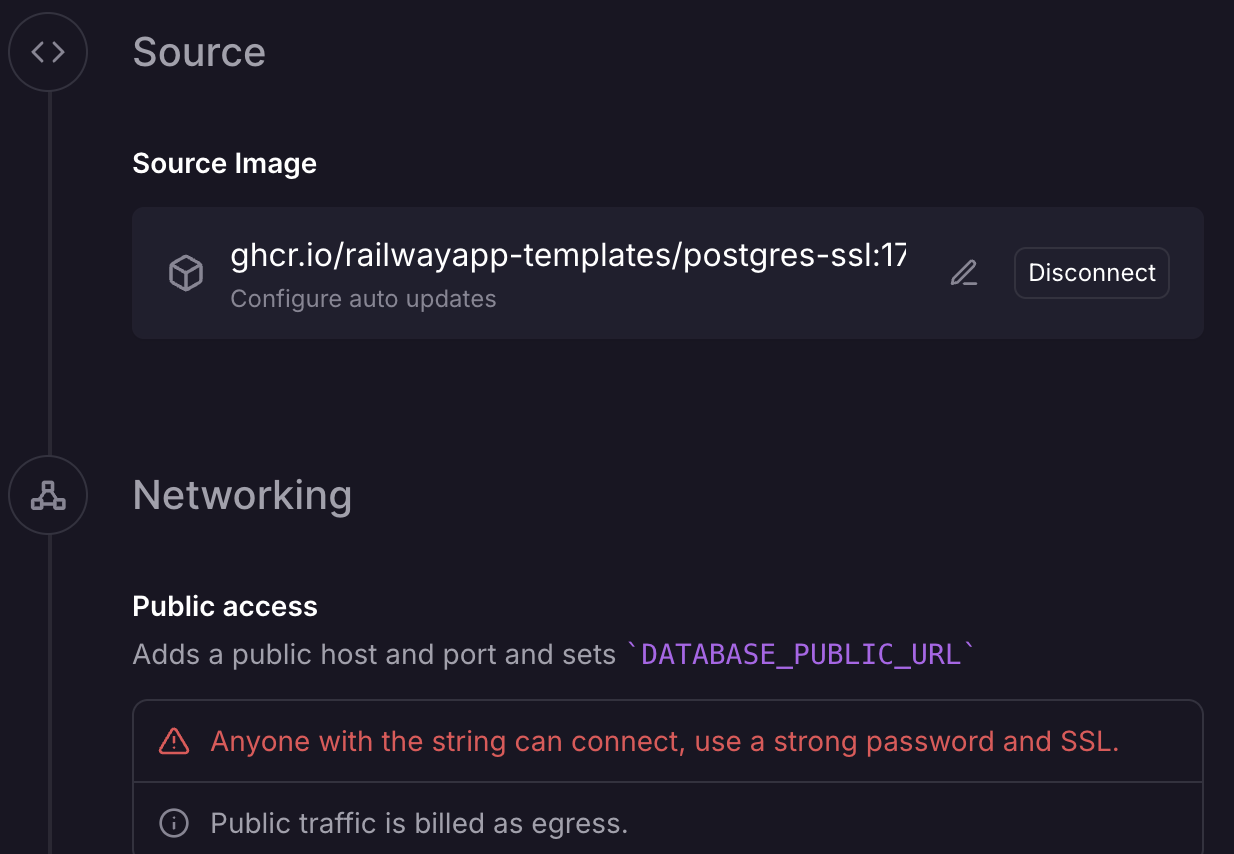The height and width of the screenshot is (854, 1234).
Task: Click the Source Image label
Action: (x=224, y=163)
